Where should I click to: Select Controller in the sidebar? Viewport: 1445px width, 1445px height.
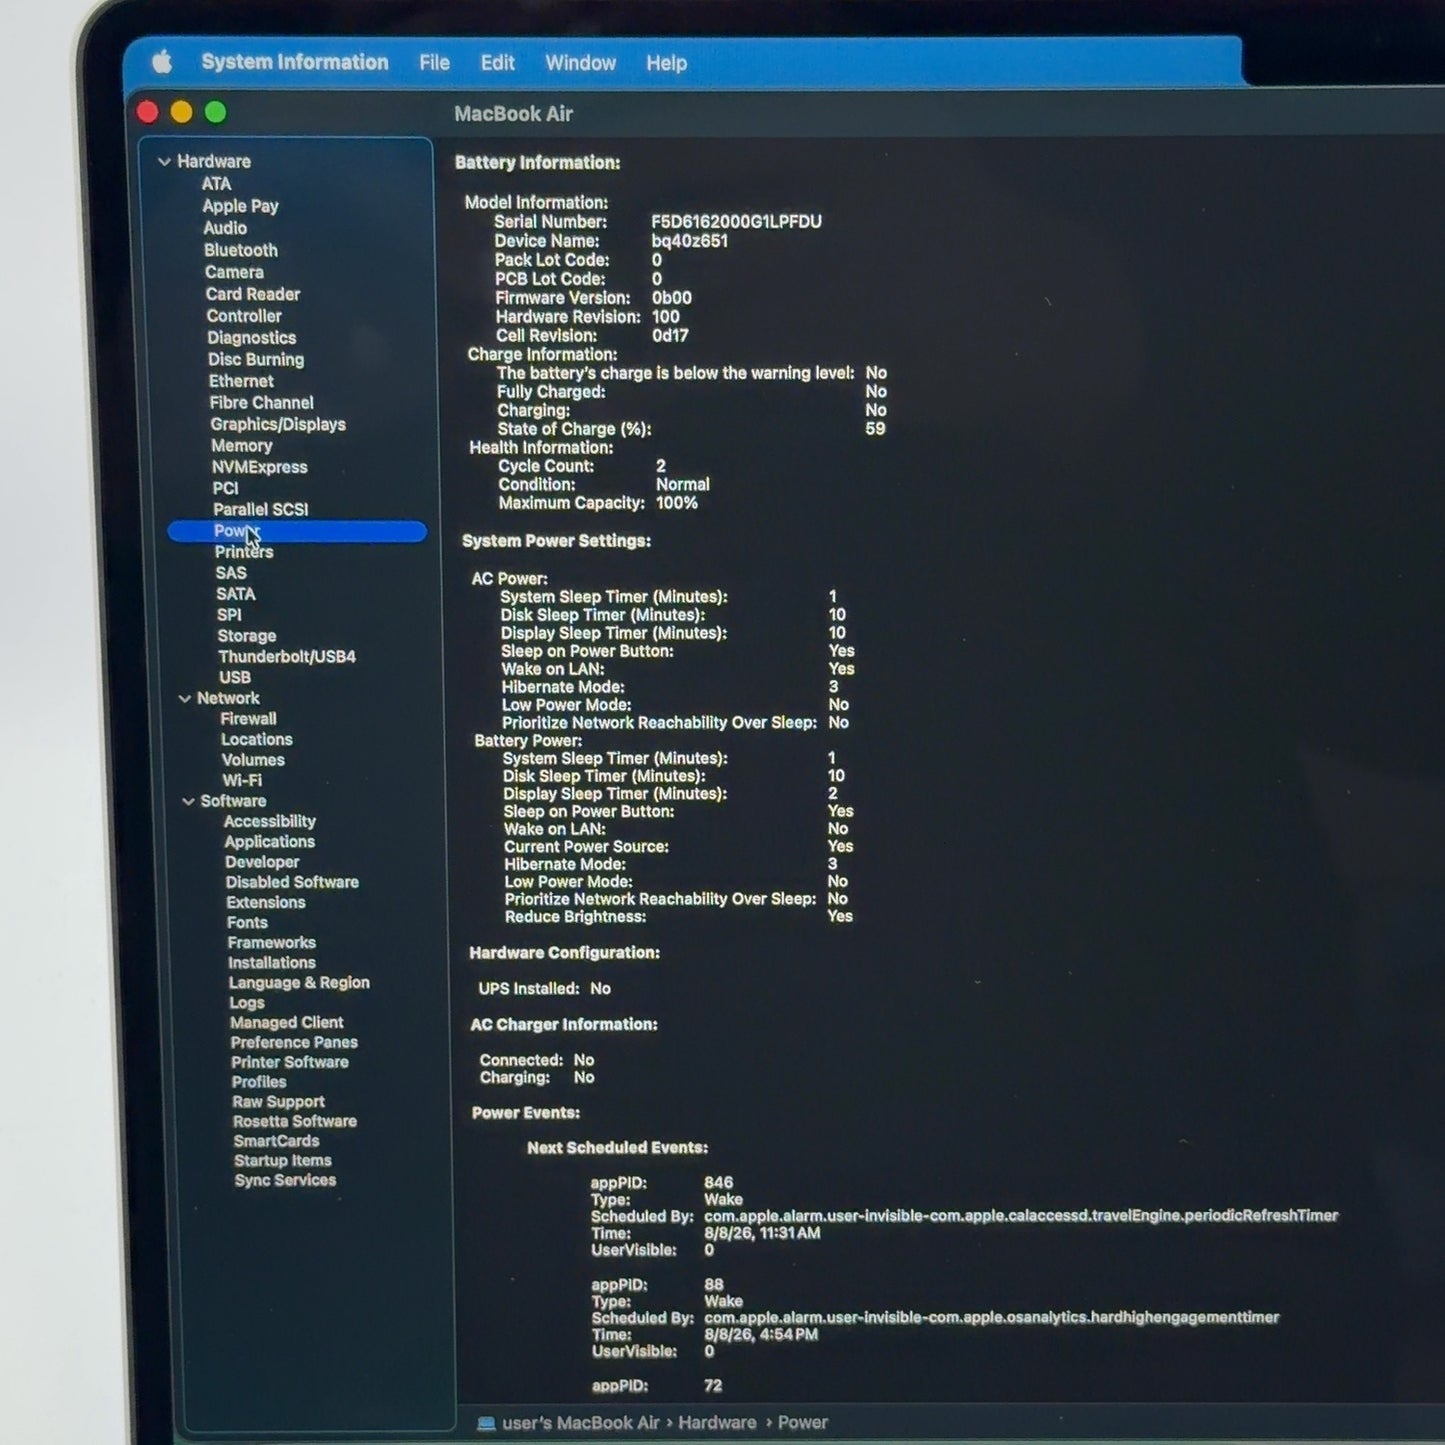point(244,316)
